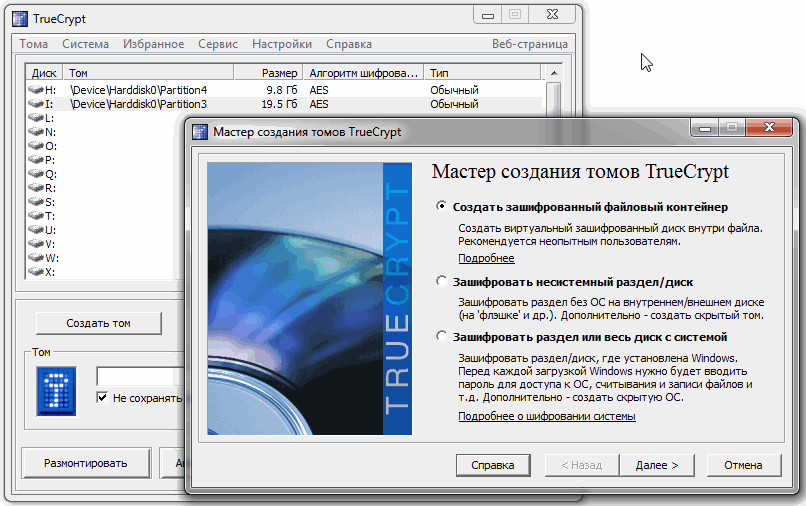Select the I: drive icon row
Screen dimensions: 806x506
pyautogui.click(x=36, y=104)
